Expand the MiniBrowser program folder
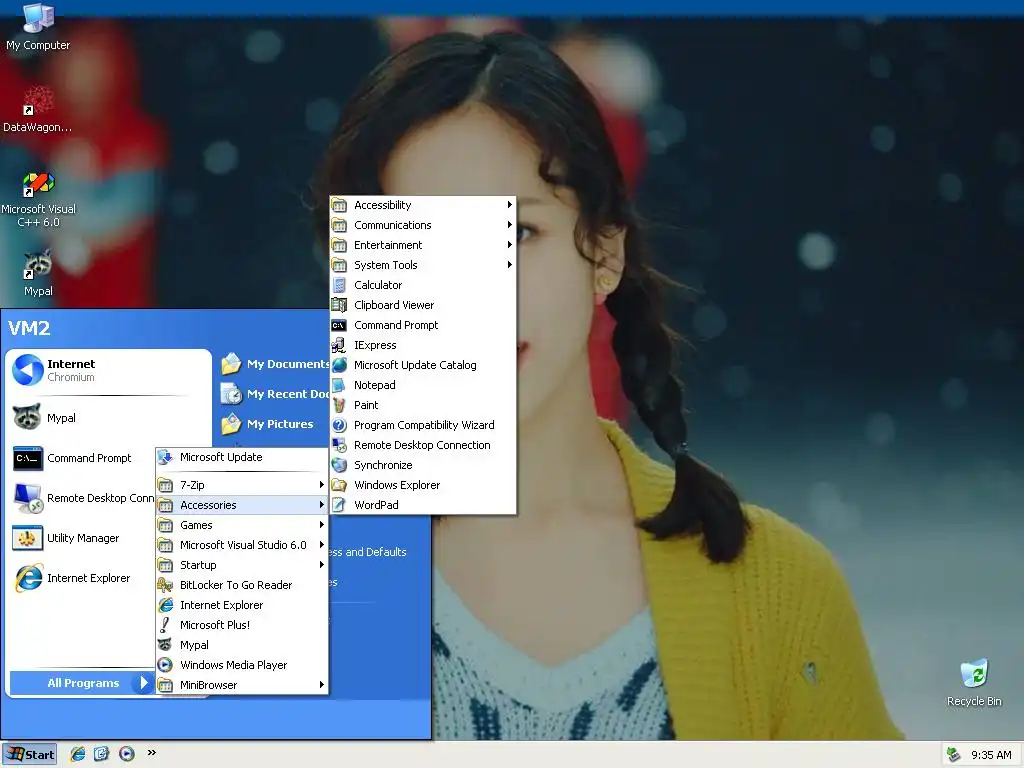Screen dimensions: 1024x768 click(x=242, y=685)
